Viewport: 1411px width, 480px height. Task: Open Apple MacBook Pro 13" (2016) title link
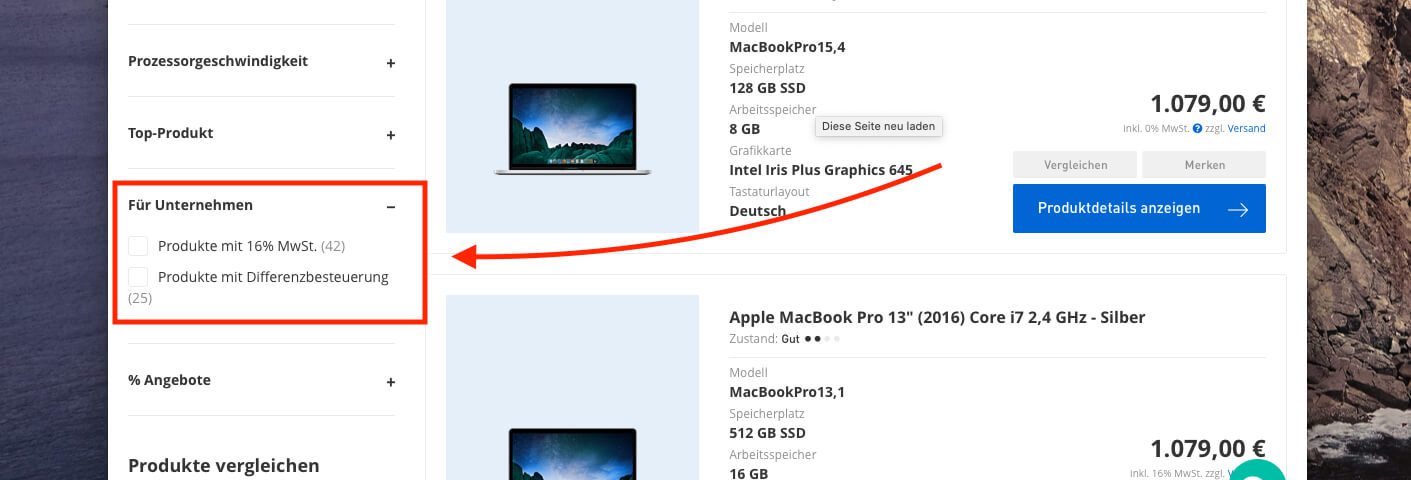[937, 317]
